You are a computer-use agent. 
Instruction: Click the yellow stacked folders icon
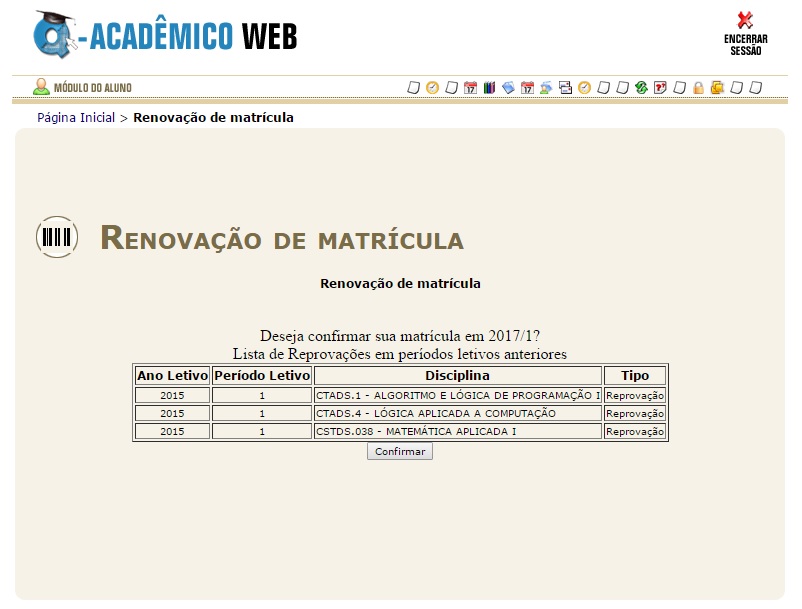[x=717, y=88]
